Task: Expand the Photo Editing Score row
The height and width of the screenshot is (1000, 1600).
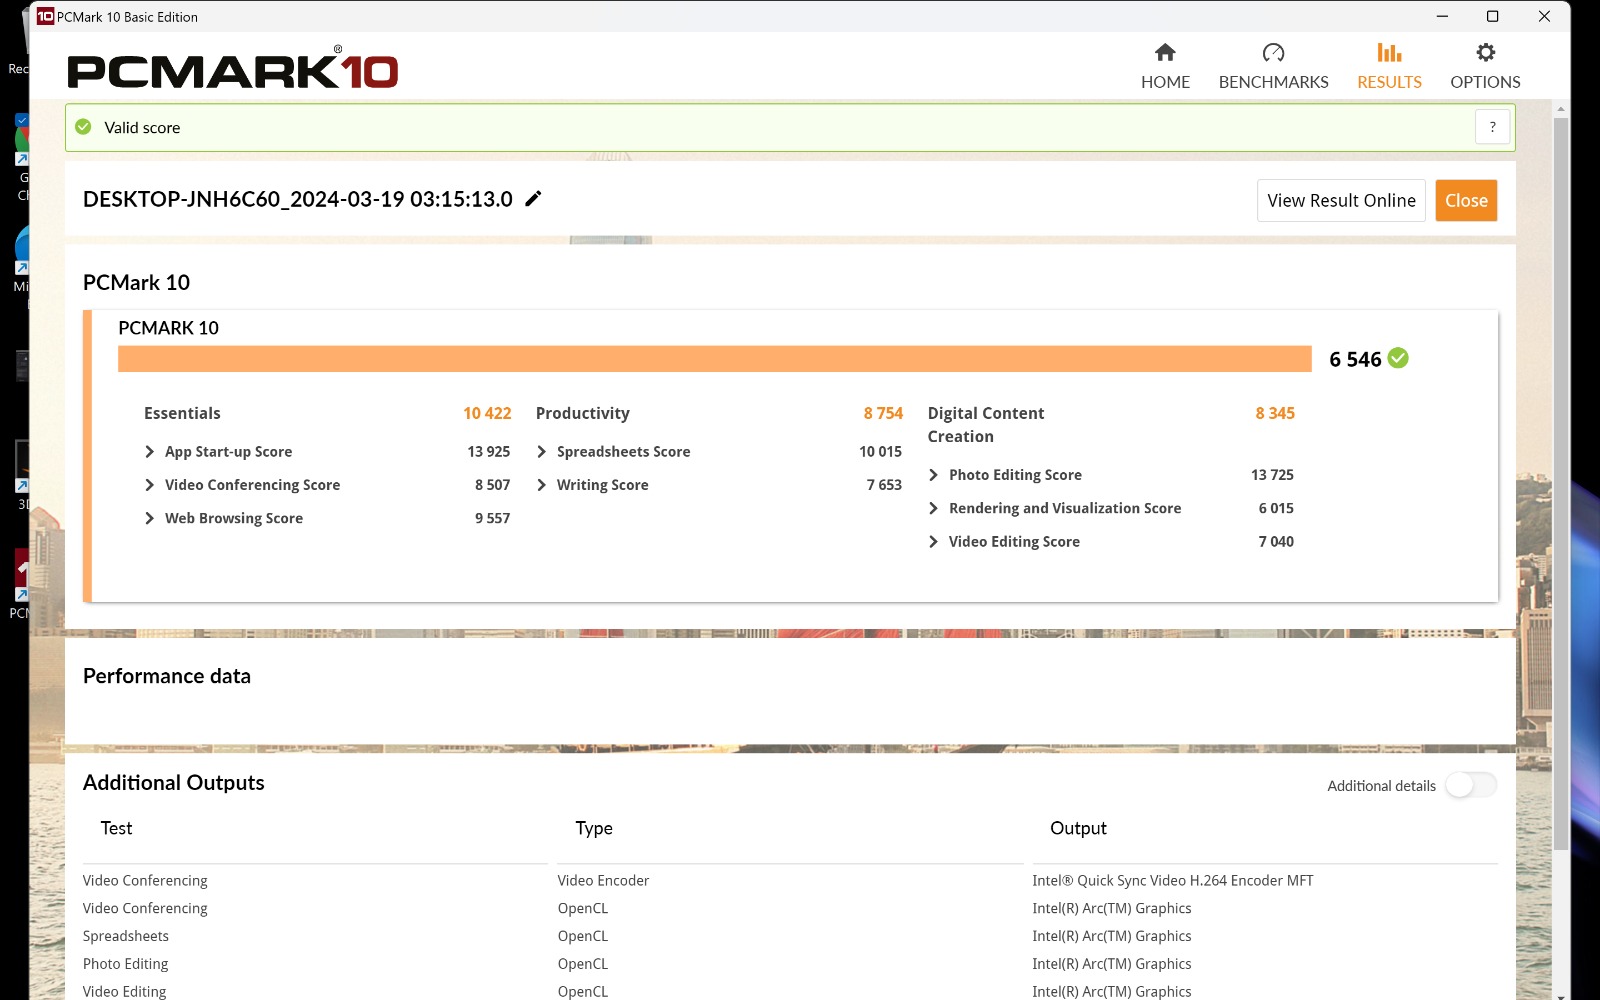Action: tap(934, 475)
